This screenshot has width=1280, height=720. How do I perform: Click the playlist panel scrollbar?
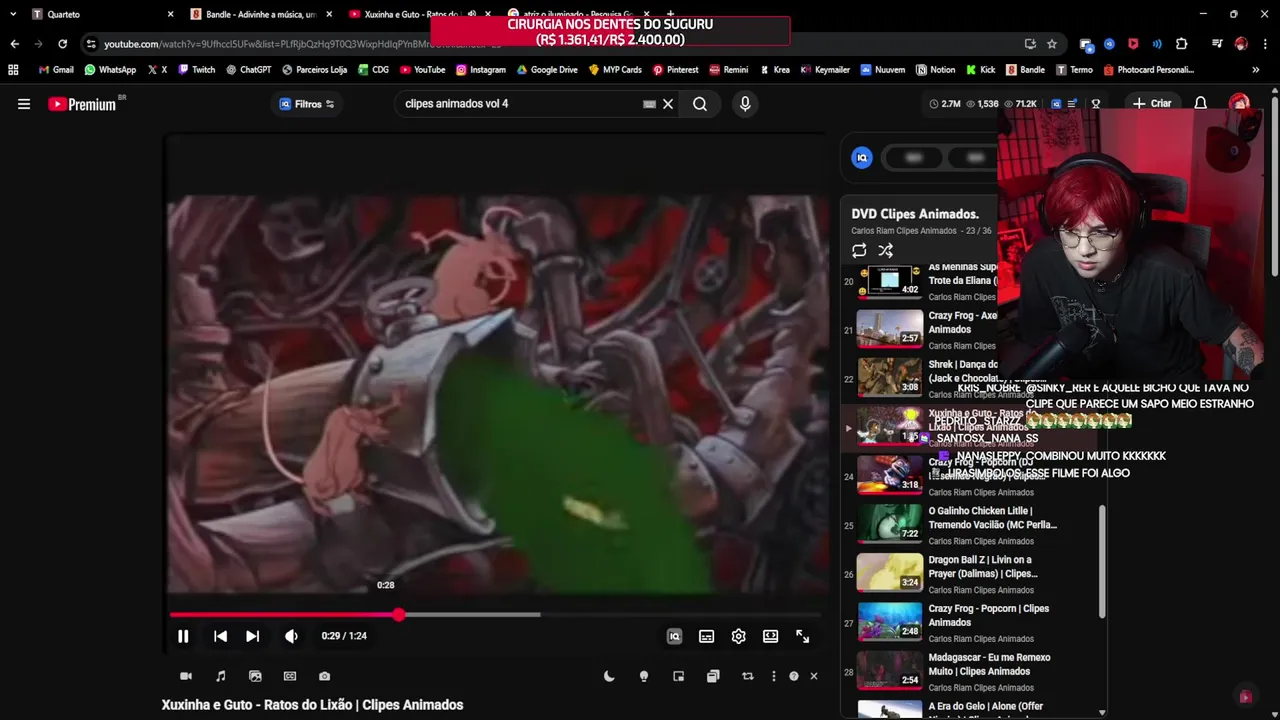[x=1103, y=561]
